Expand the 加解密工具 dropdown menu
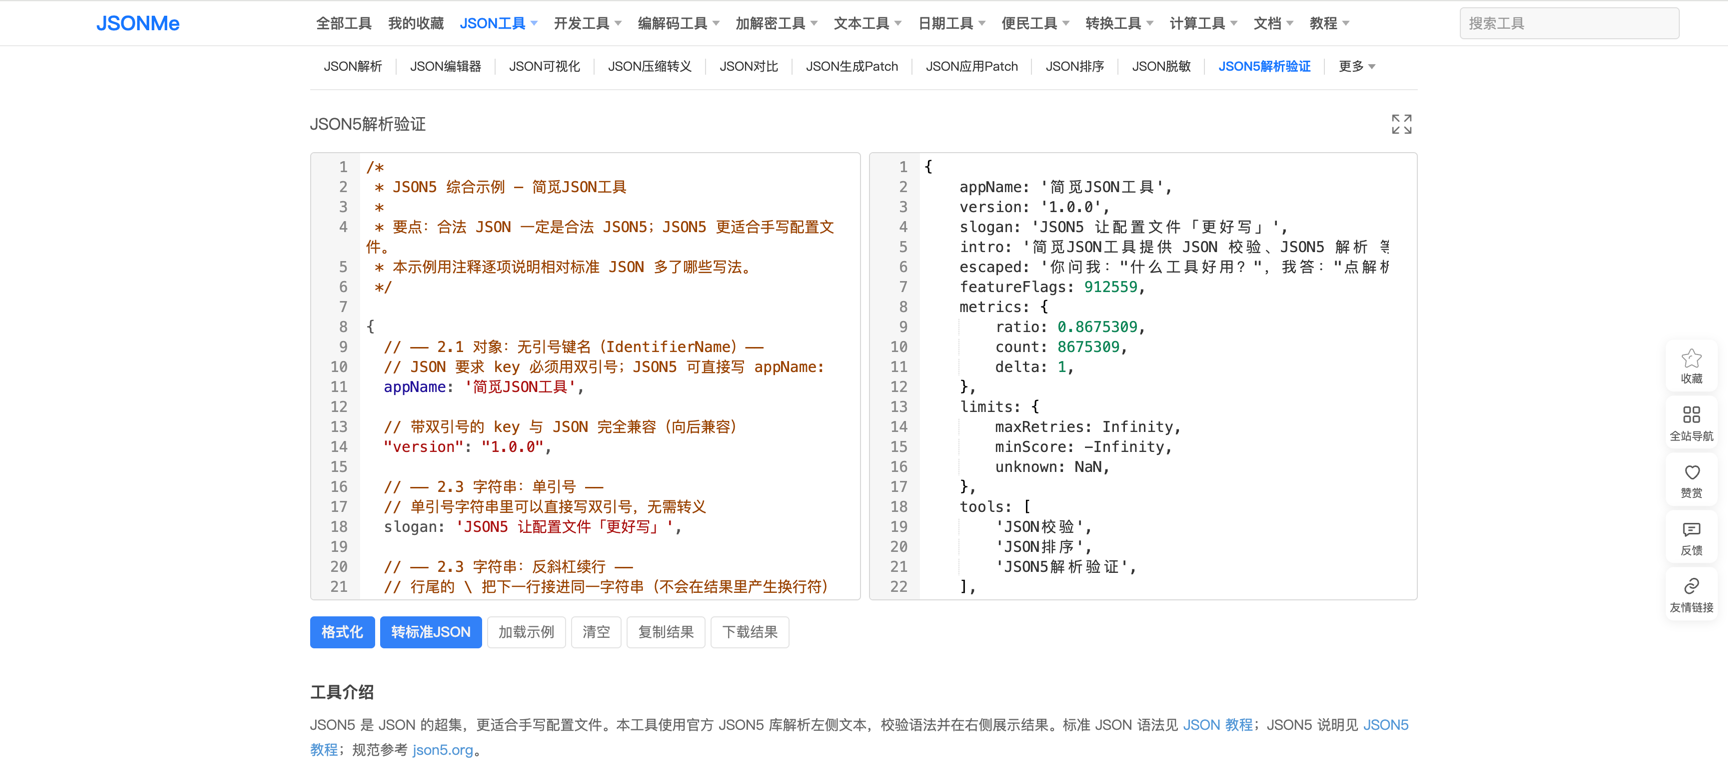The width and height of the screenshot is (1728, 774). coord(776,23)
